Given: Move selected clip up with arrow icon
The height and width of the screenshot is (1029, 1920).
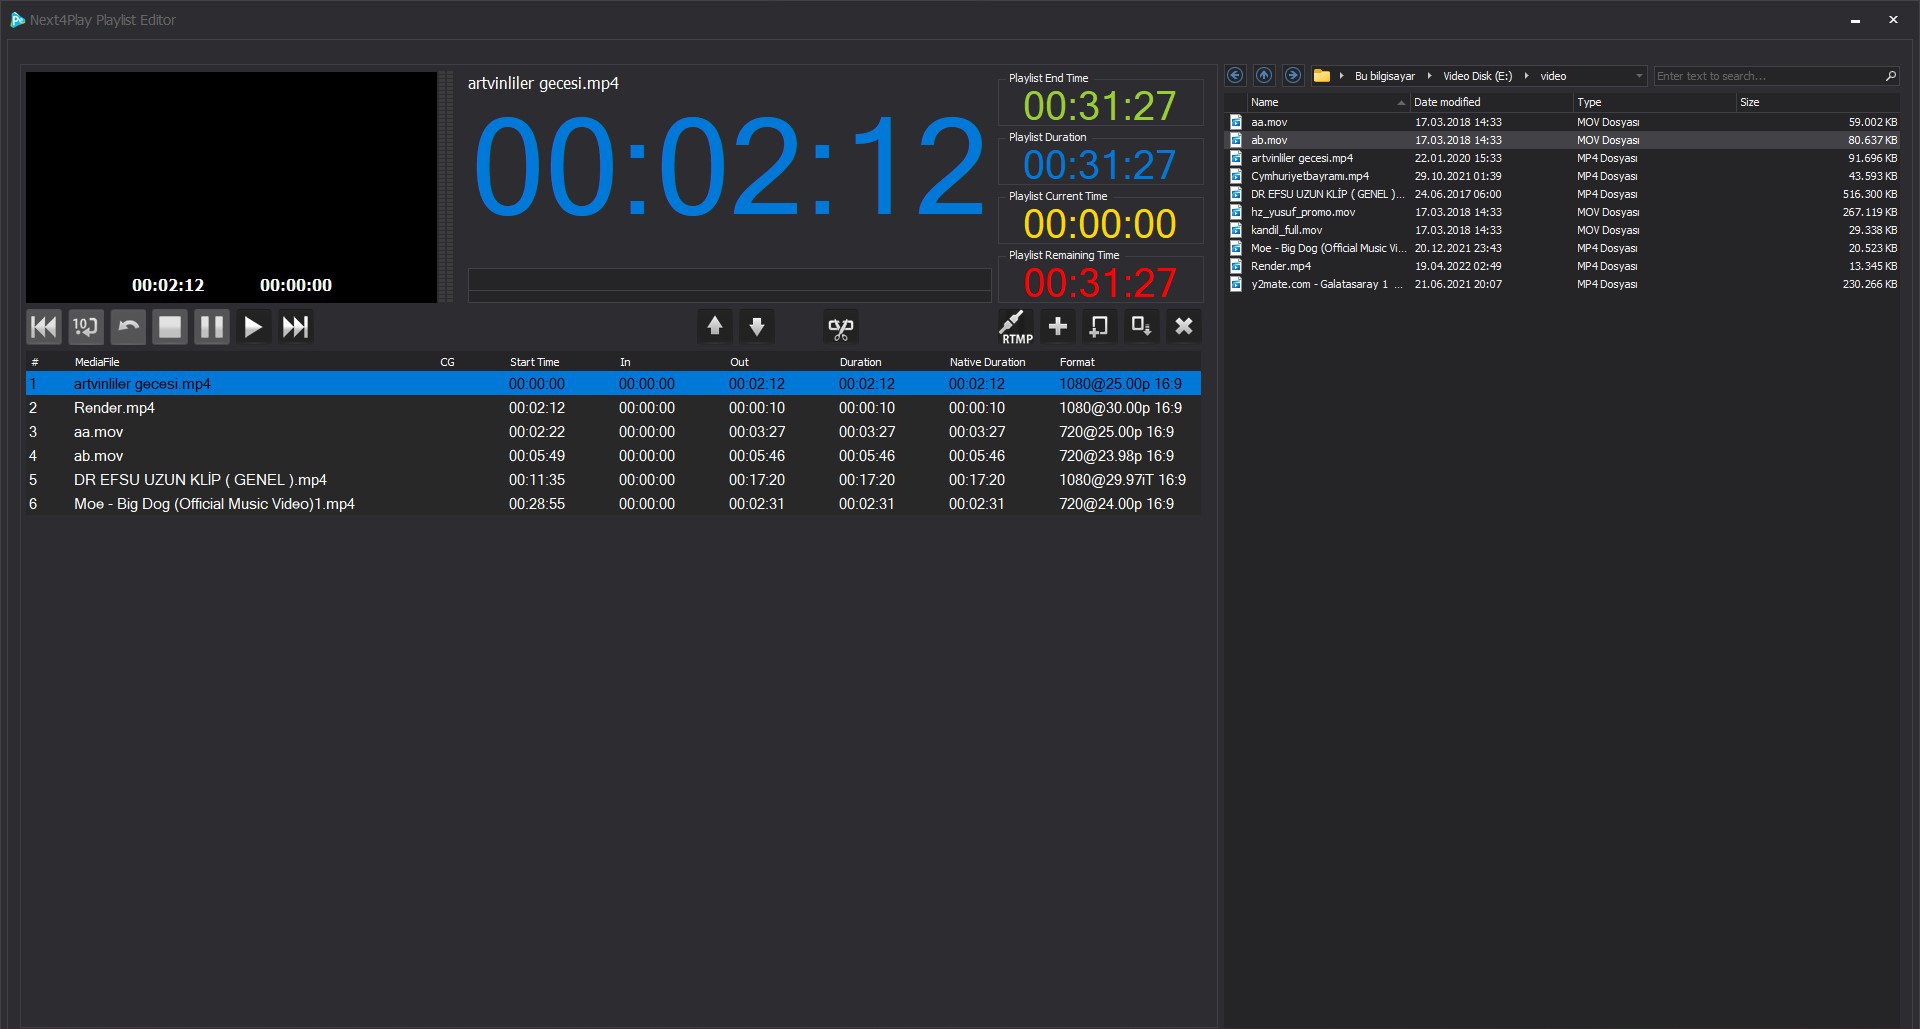Looking at the screenshot, I should coord(715,326).
